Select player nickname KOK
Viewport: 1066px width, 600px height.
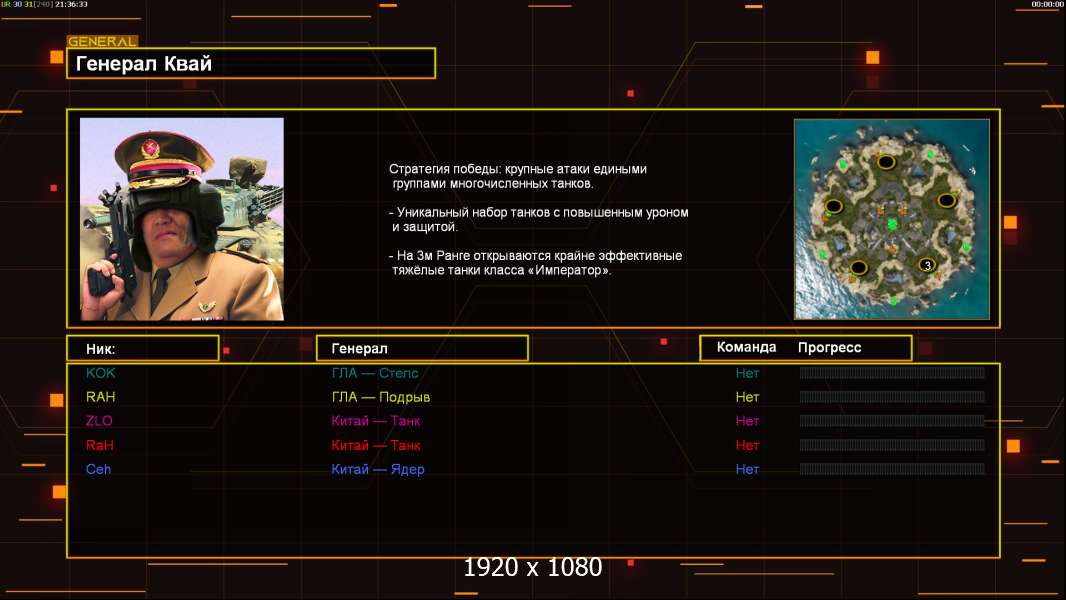(x=101, y=373)
